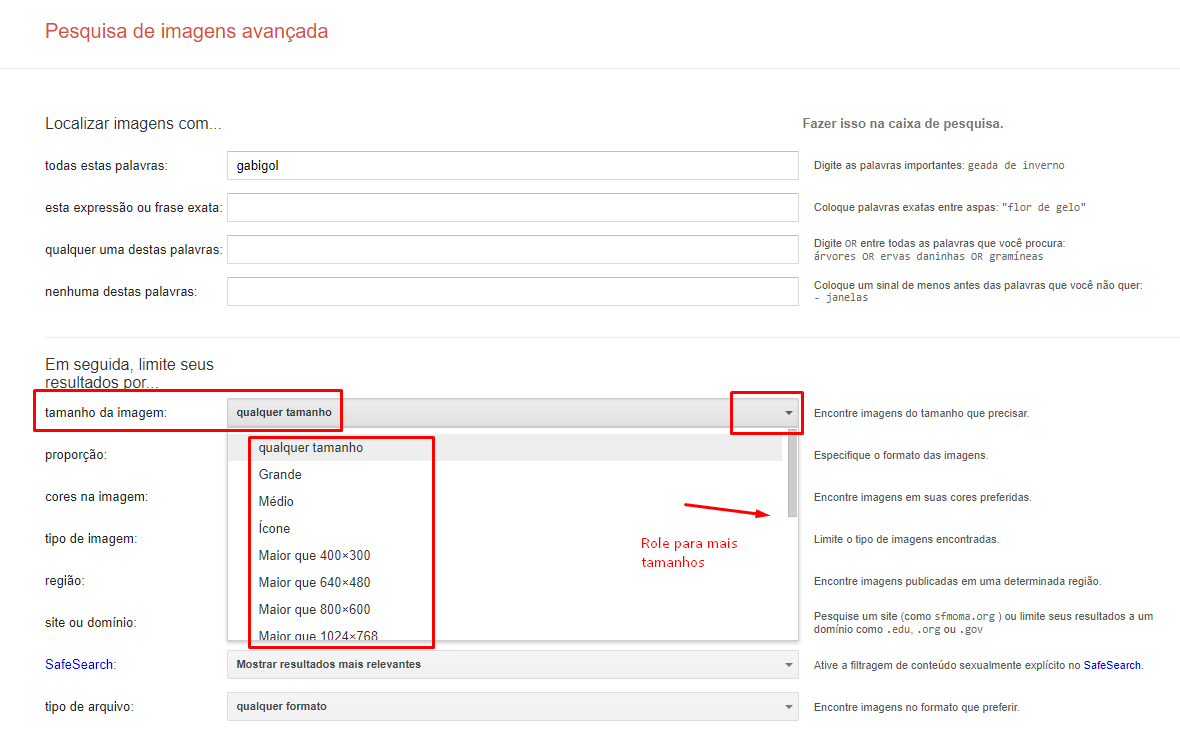Viewport: 1180px width, 731px height.
Task: Click the 'proporção:' label
Action: 76,455
